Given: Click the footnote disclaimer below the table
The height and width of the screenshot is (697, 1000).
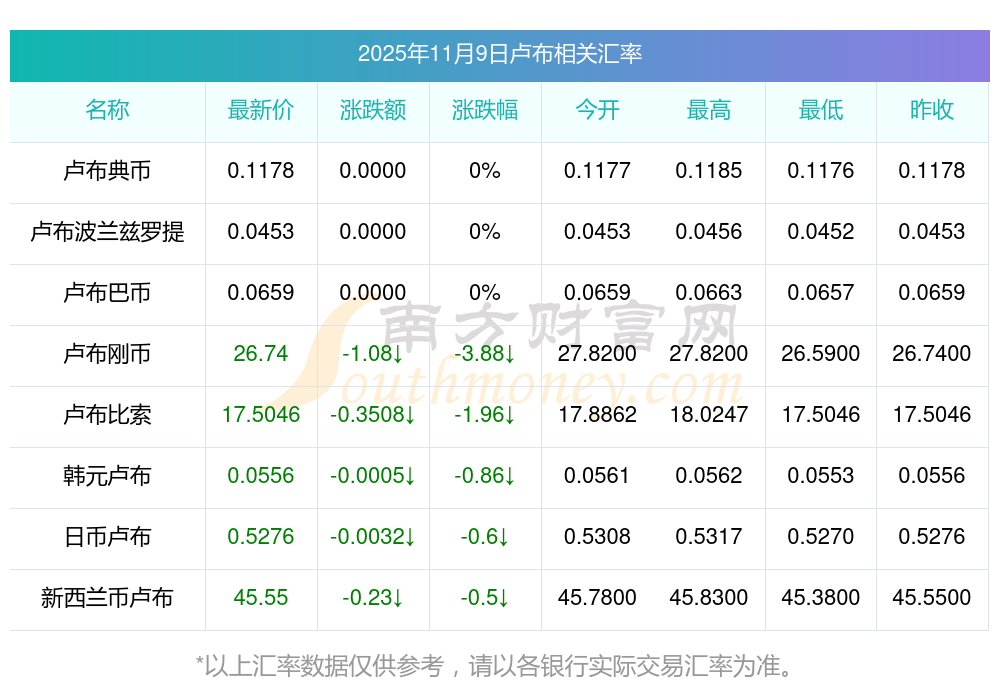Looking at the screenshot, I should click(499, 665).
